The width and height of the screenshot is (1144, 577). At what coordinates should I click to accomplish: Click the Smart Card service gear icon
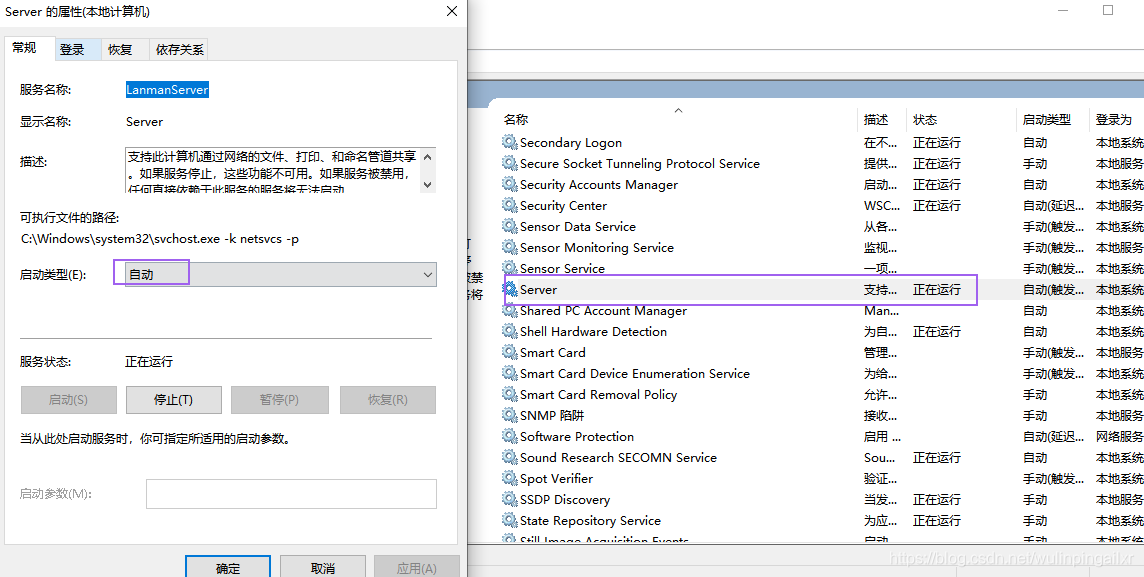click(509, 352)
